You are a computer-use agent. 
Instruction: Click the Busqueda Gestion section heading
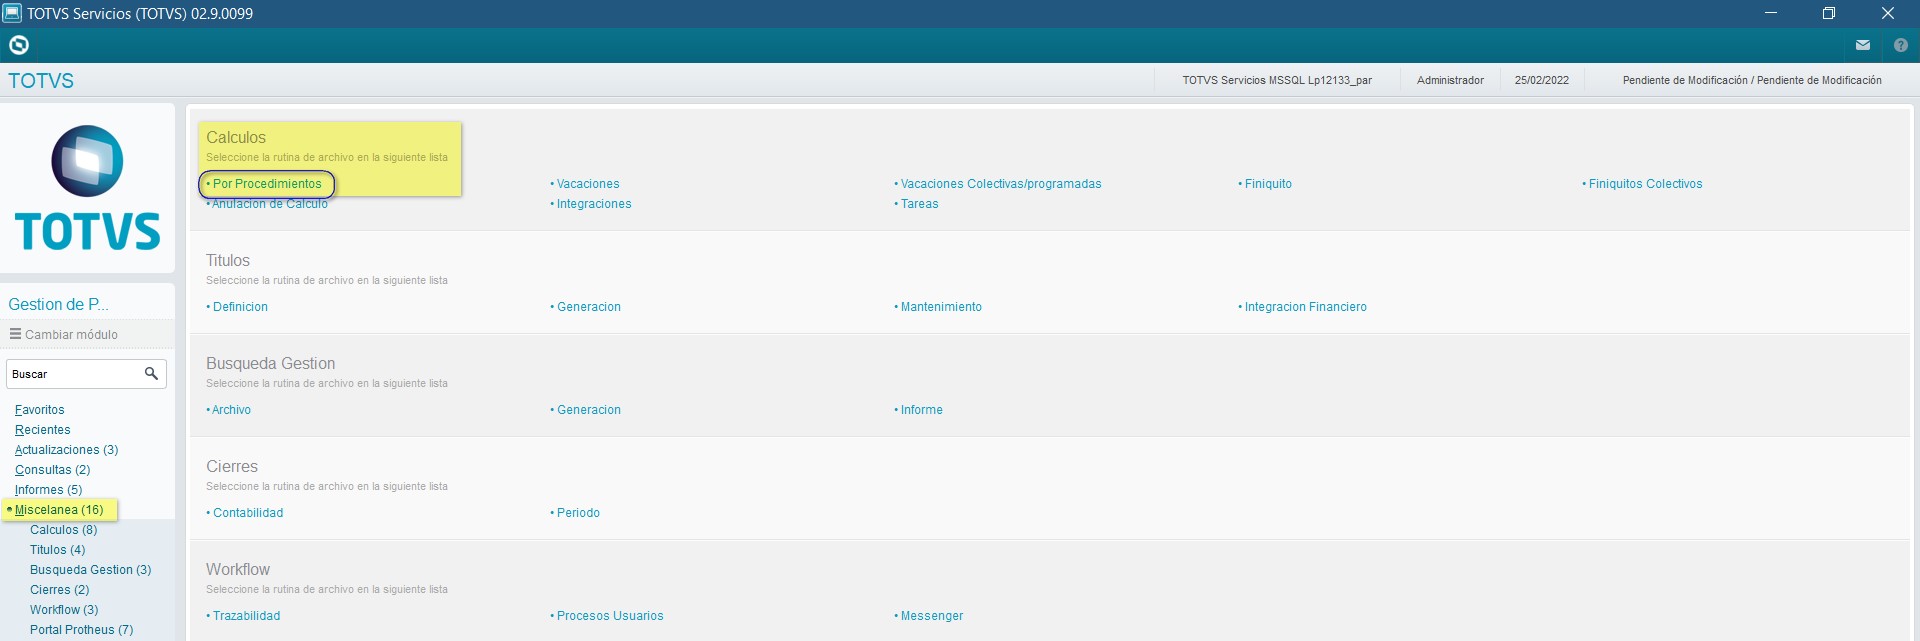271,363
